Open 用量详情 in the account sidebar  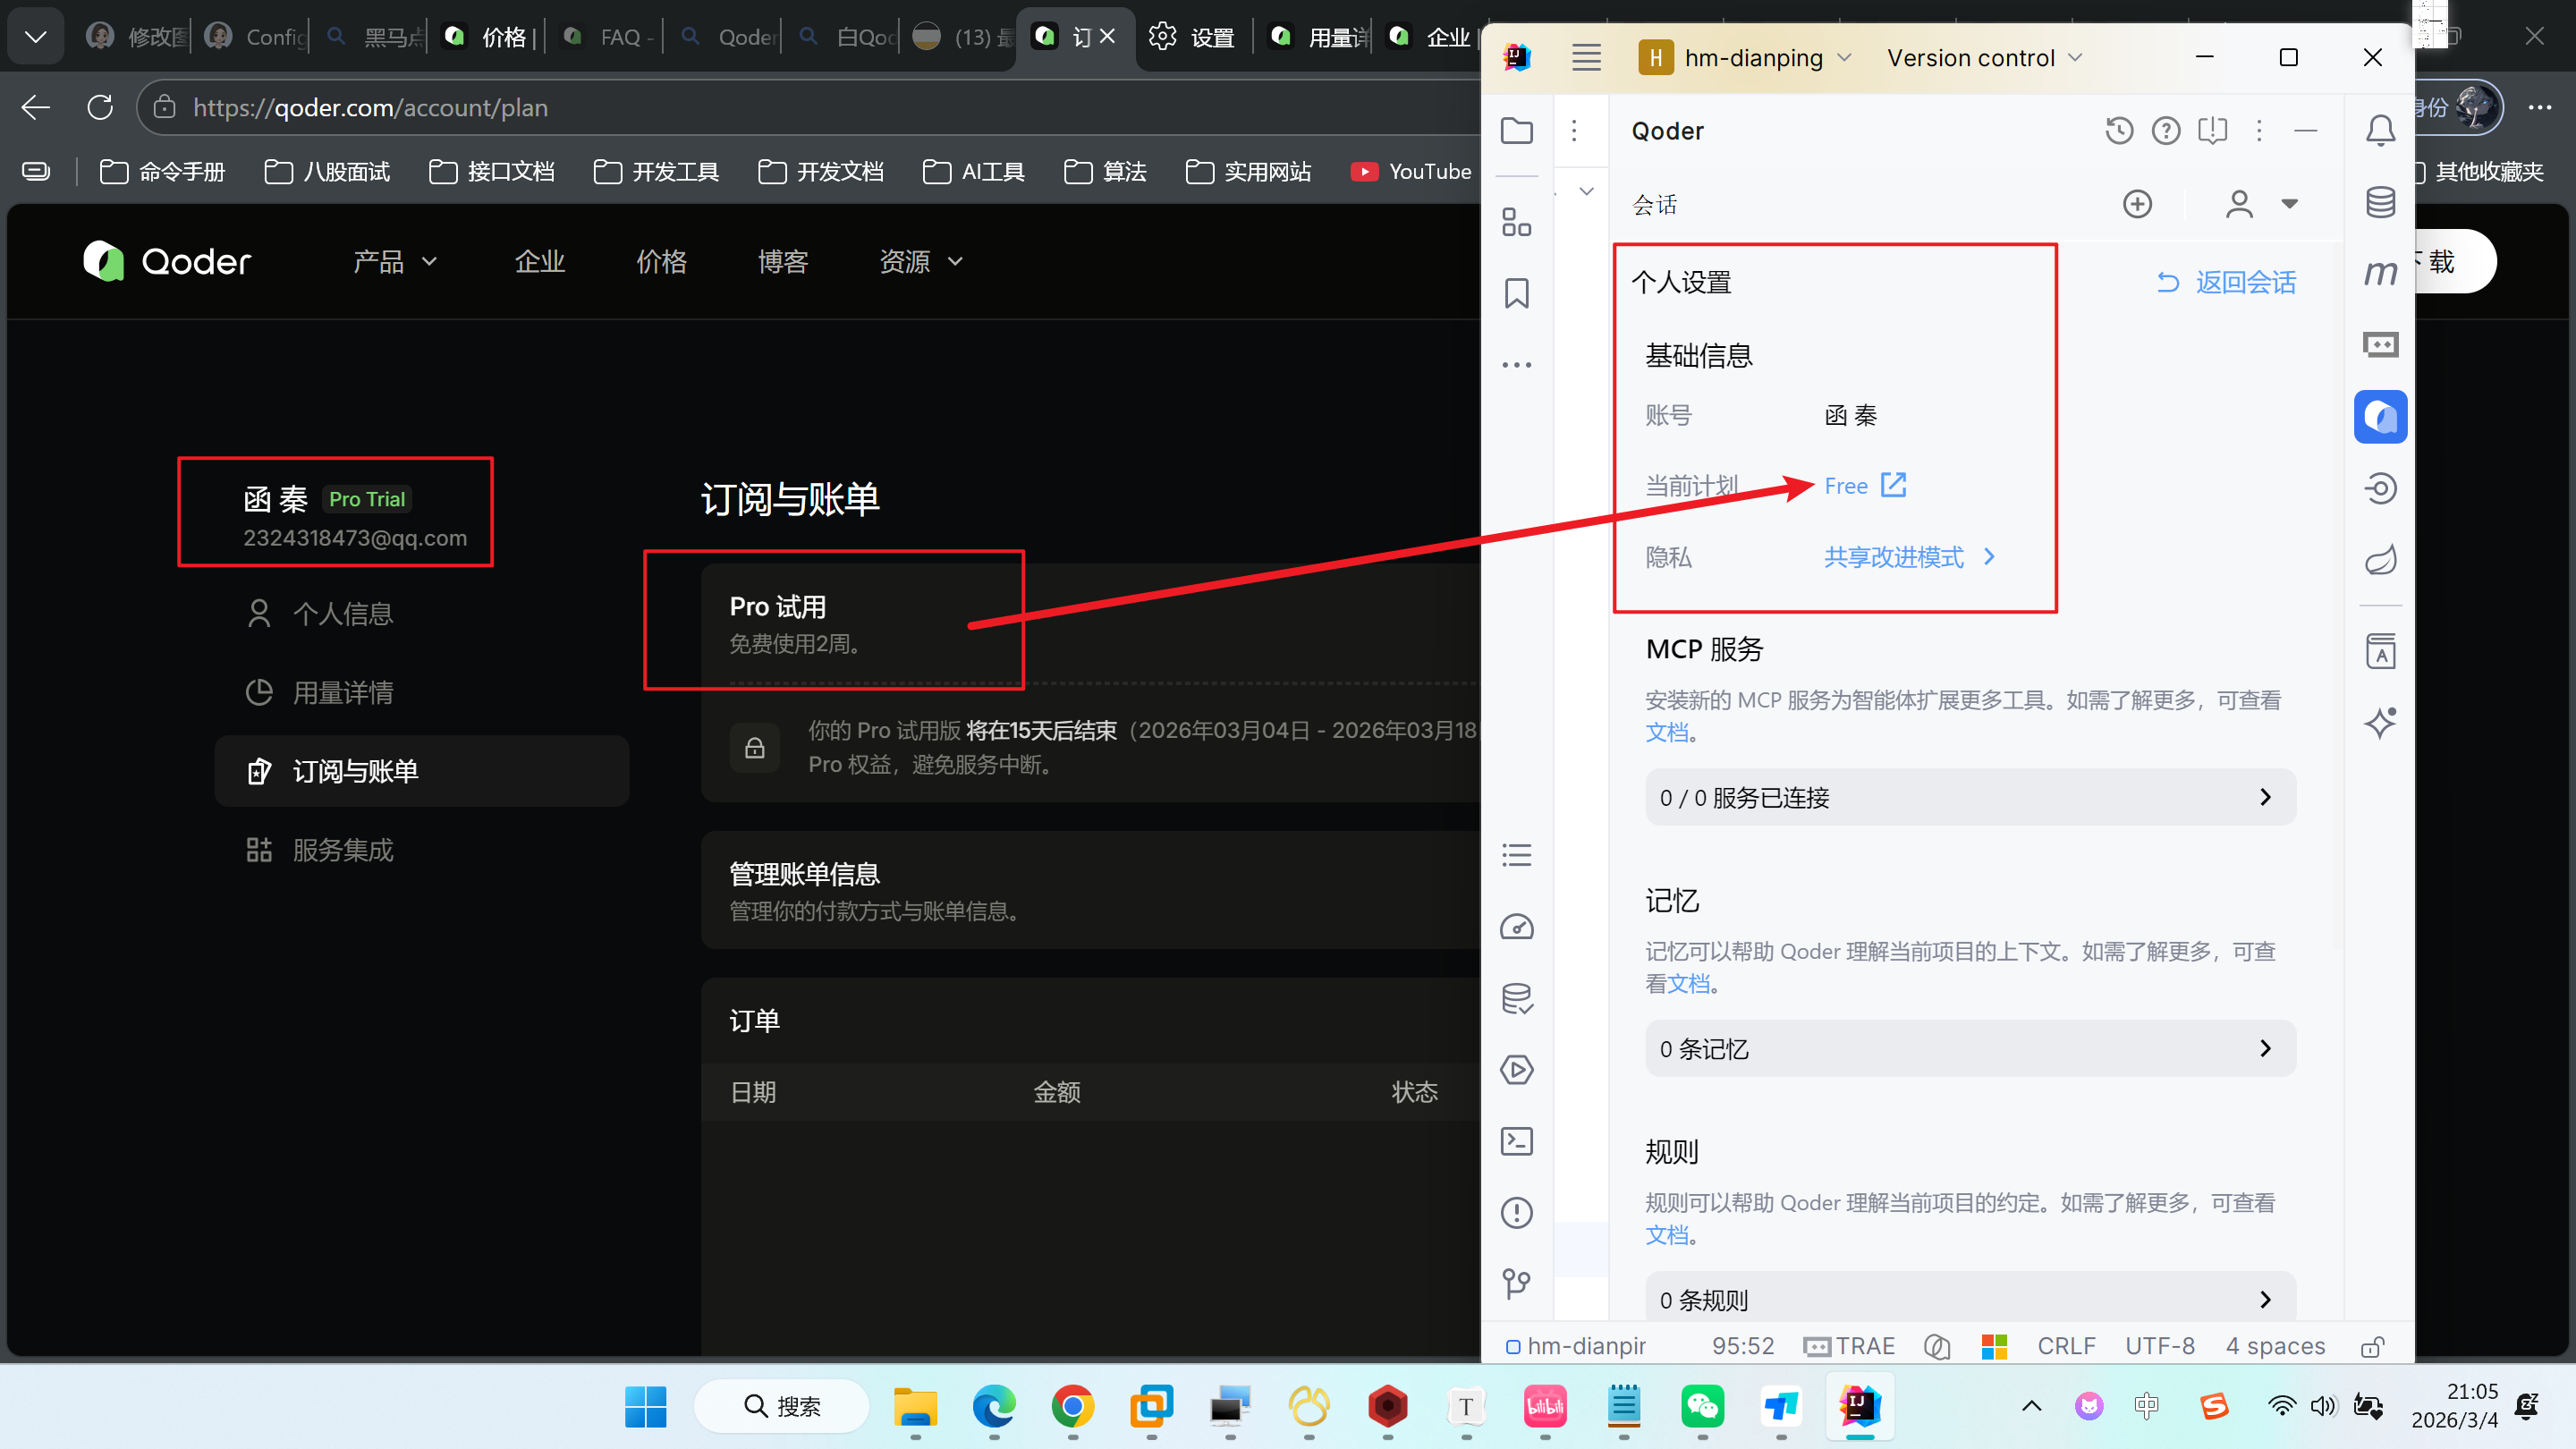[x=320, y=692]
